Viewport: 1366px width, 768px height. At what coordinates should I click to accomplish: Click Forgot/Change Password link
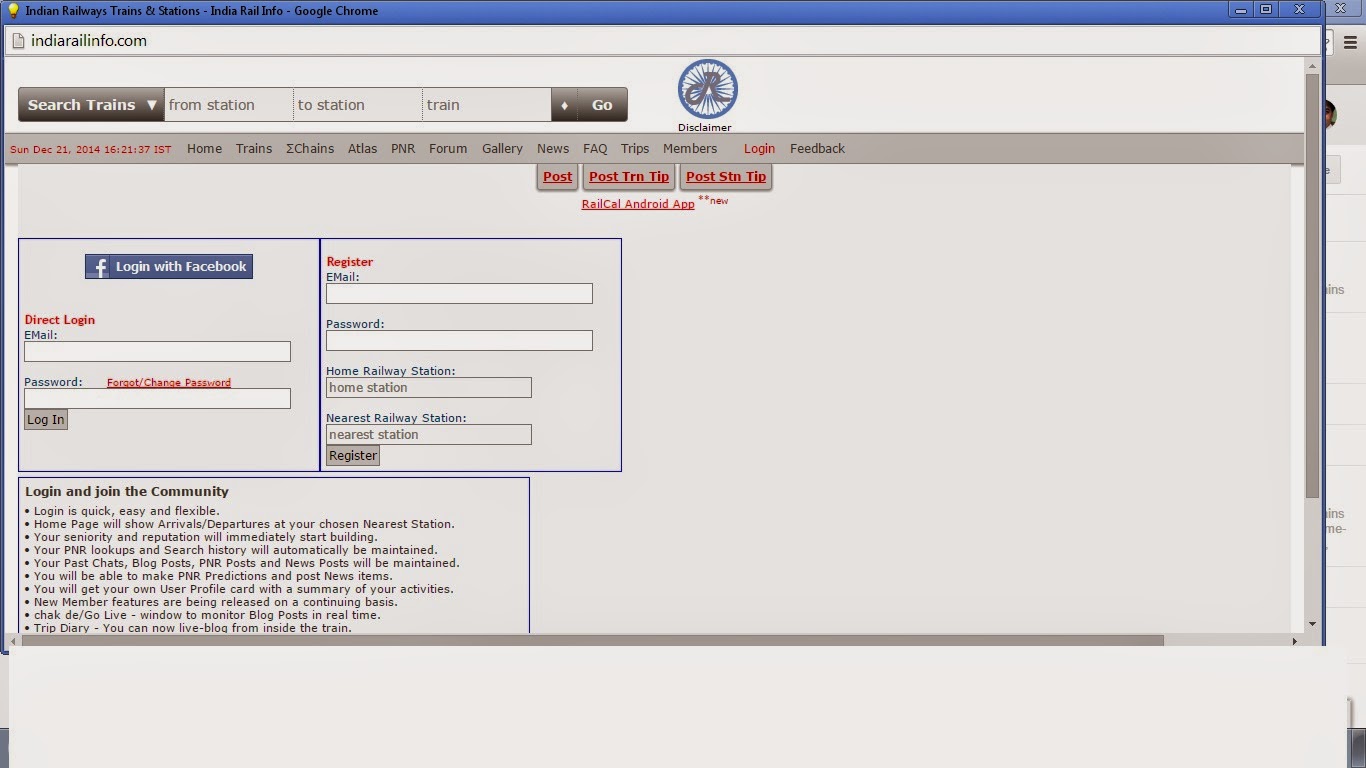(169, 382)
